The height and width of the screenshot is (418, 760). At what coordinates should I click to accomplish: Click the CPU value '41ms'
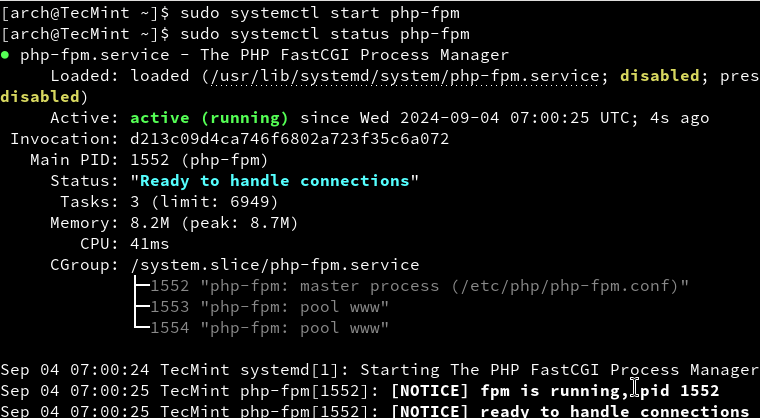[x=150, y=244]
